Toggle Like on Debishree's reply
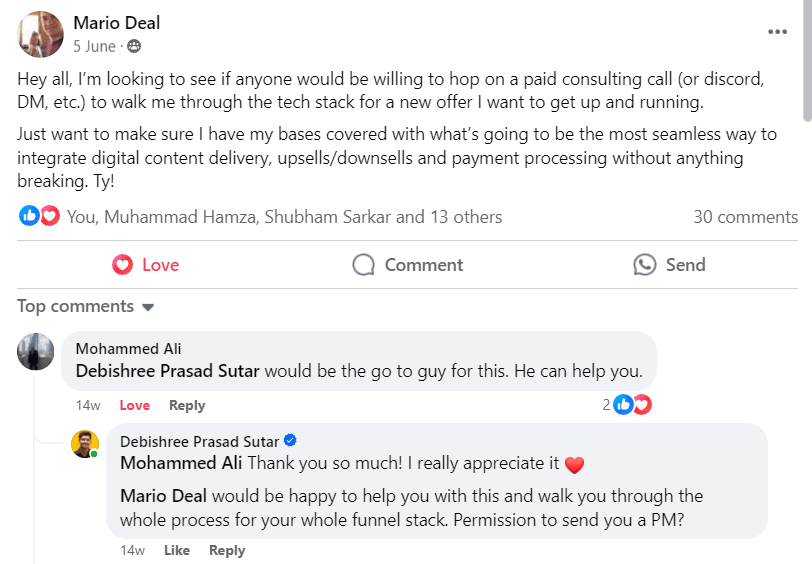The image size is (812, 564). (176, 550)
